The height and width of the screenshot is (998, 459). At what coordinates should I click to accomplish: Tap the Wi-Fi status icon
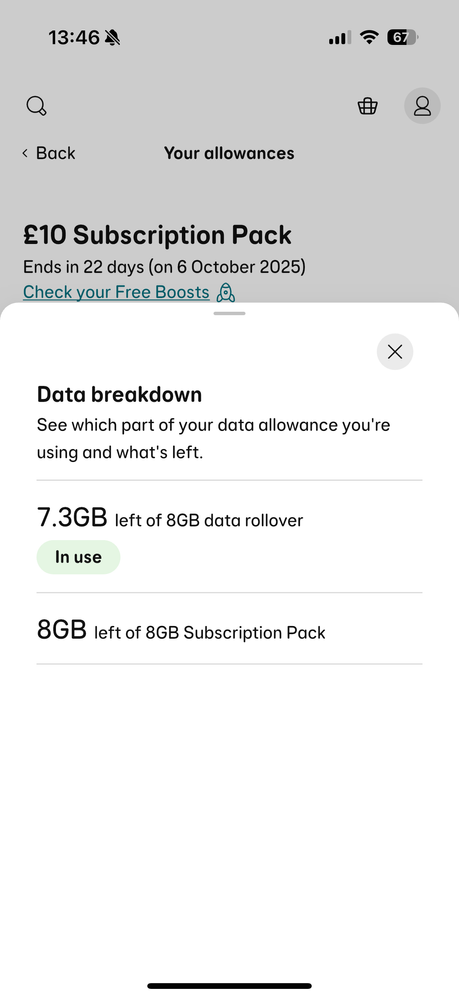click(369, 38)
